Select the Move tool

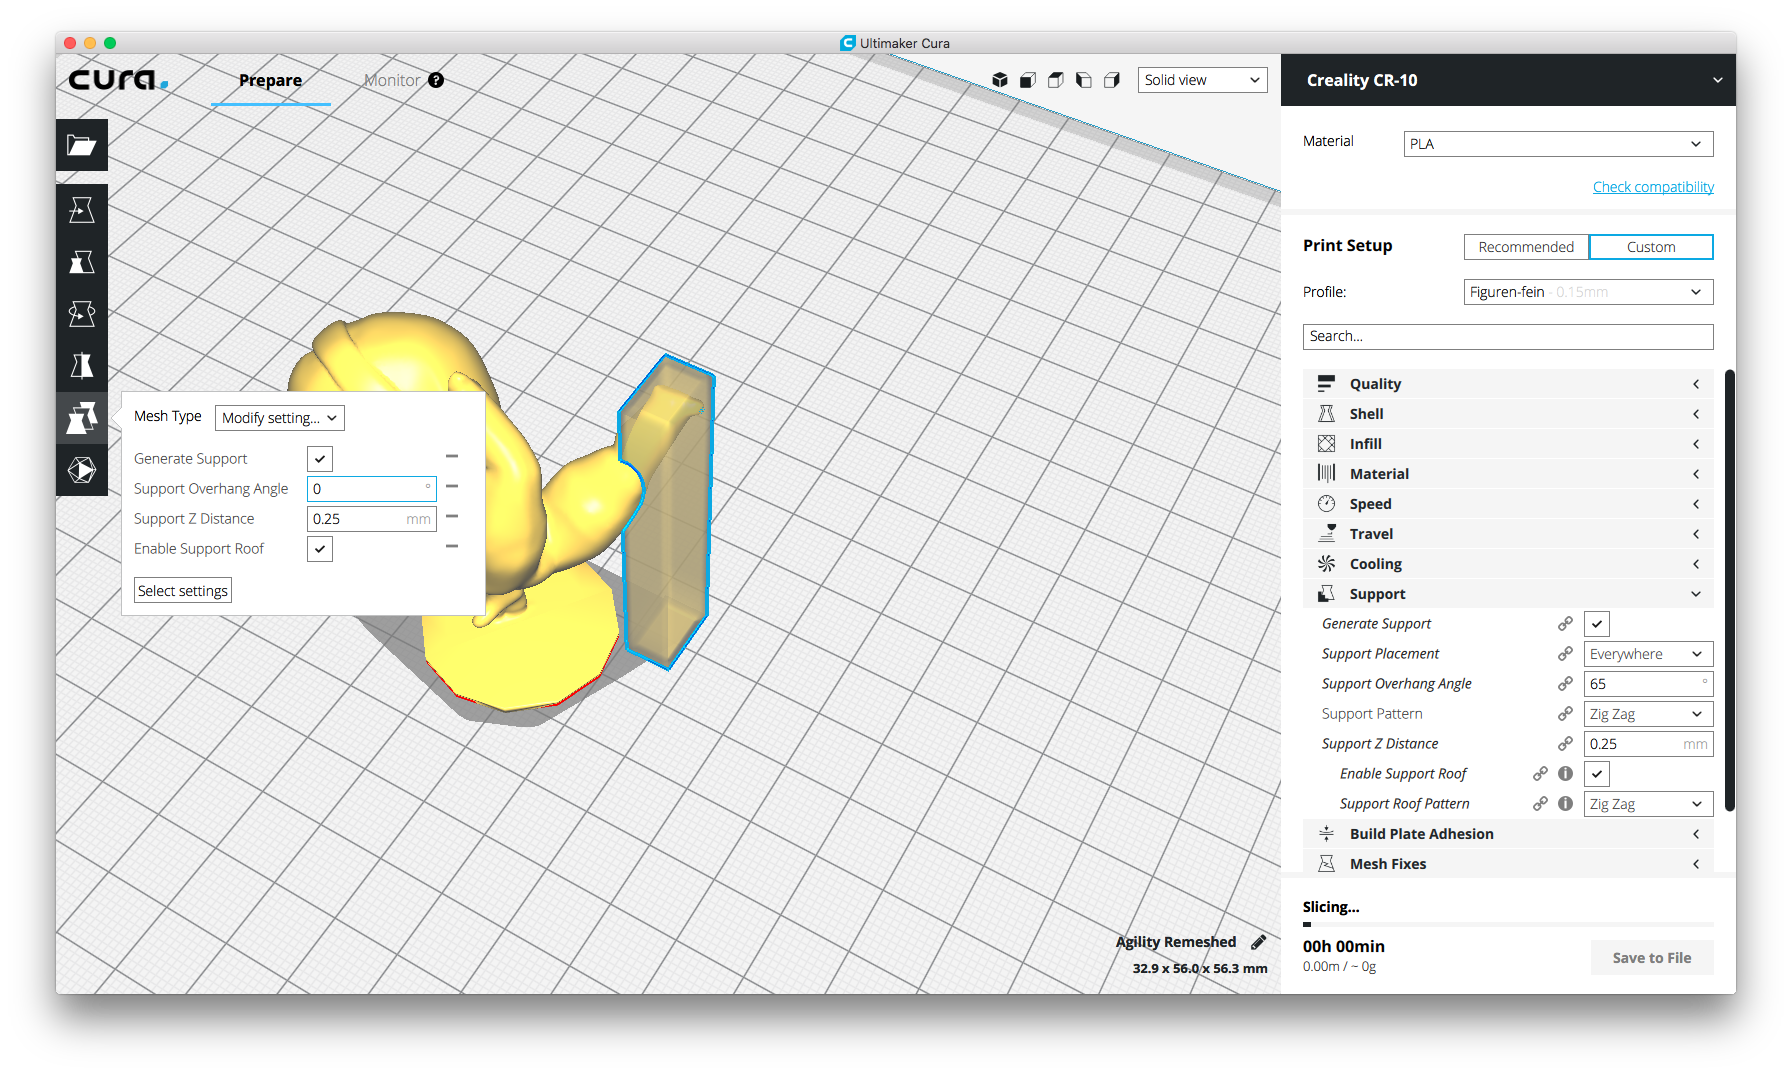click(x=82, y=209)
